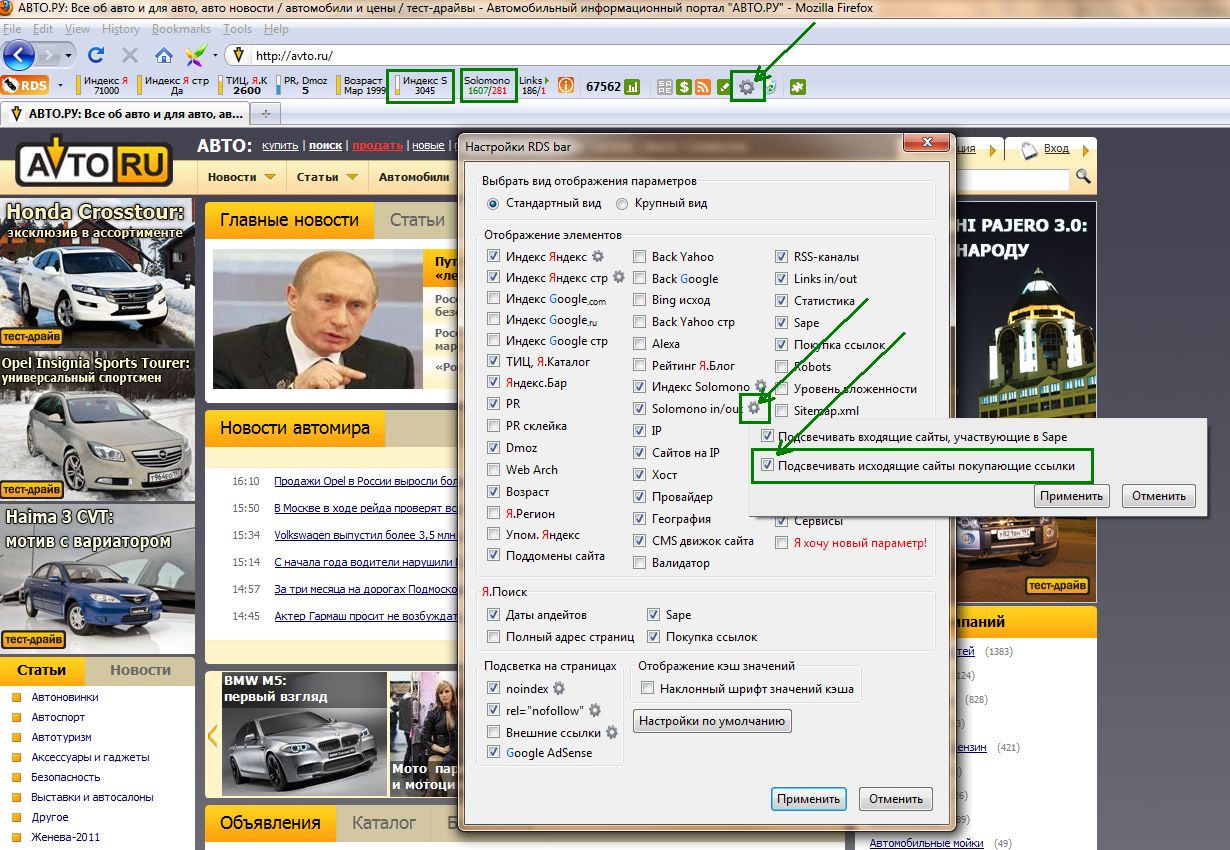Open gear settings beside Solomono in/out
1230x850 pixels.
point(753,408)
